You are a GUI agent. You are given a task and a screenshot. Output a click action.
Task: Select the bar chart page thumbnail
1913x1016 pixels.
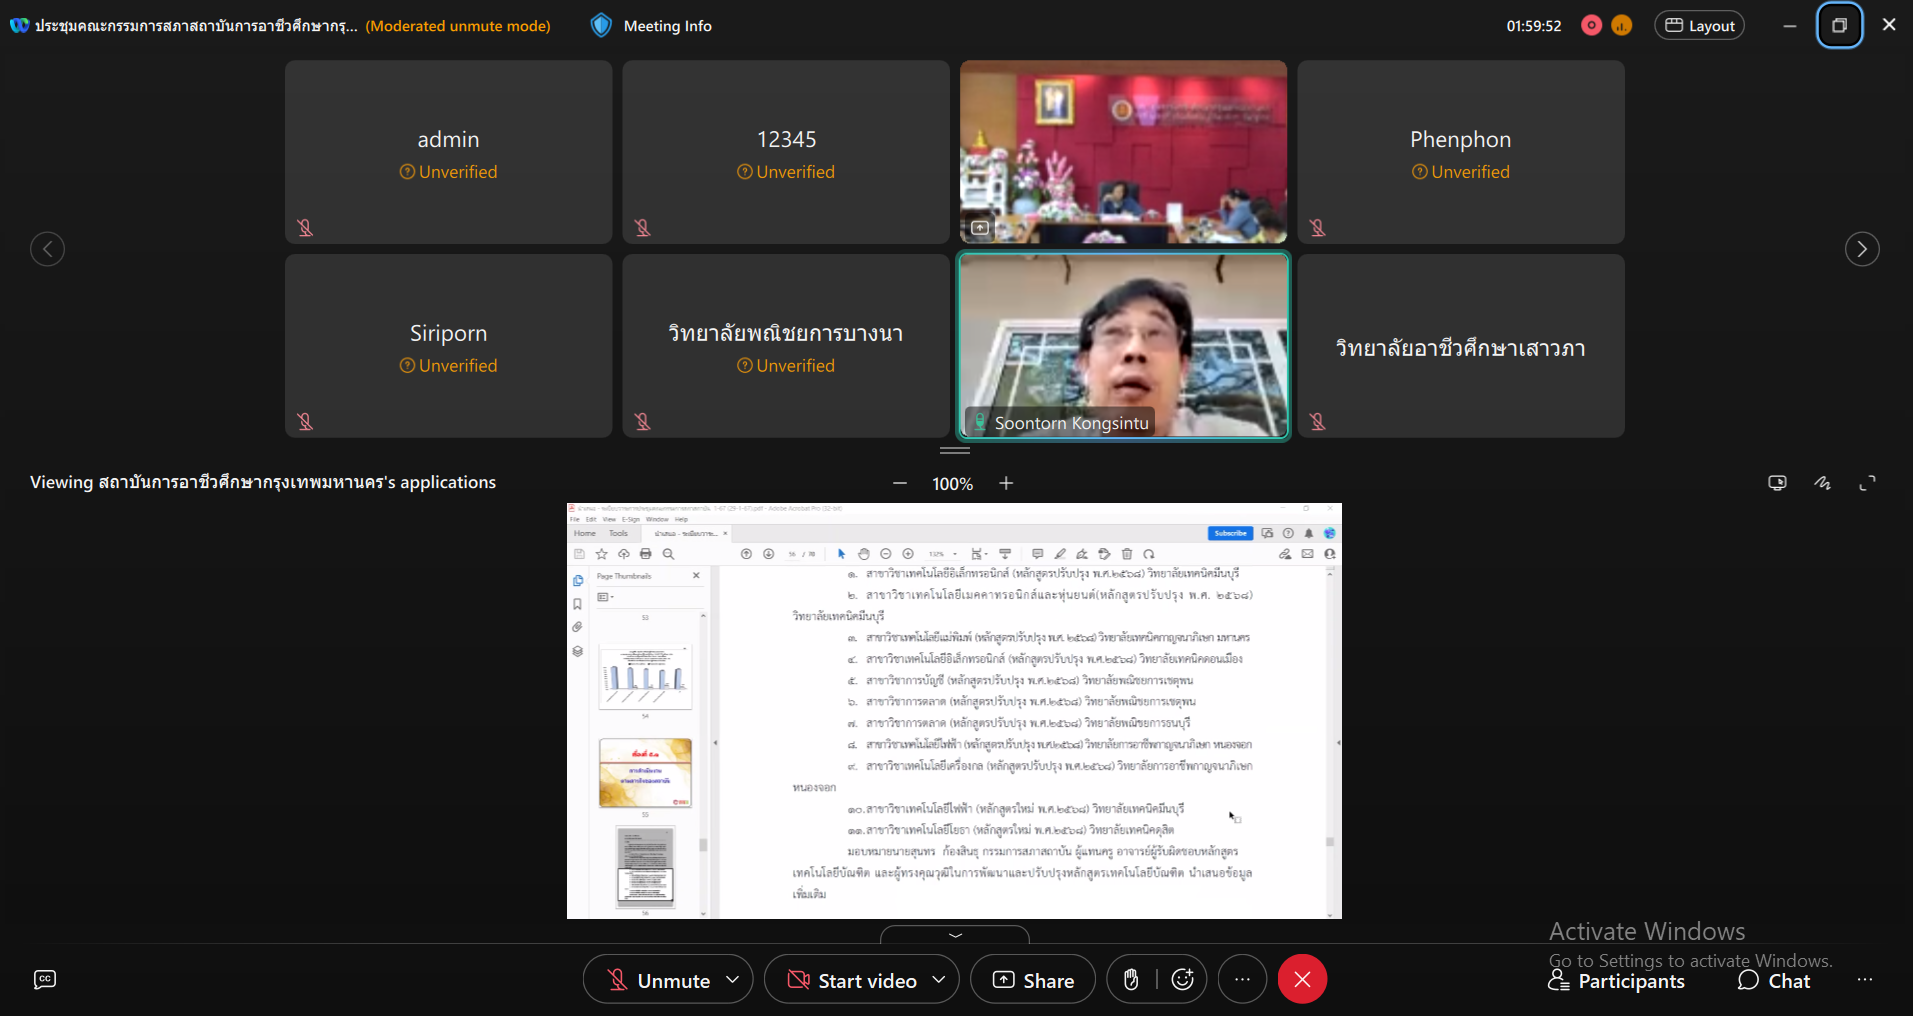(645, 677)
